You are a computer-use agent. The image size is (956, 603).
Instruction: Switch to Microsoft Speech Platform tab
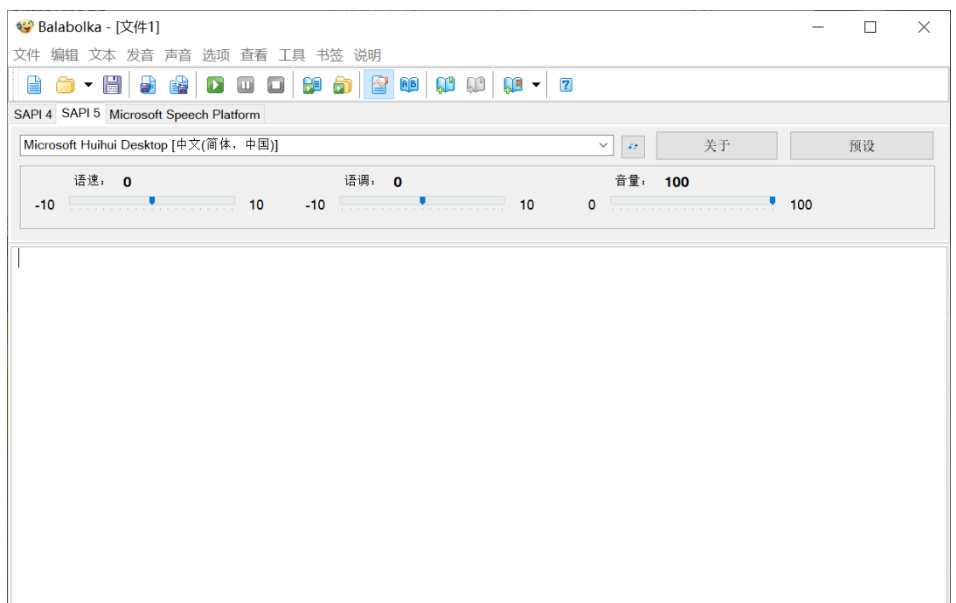pos(185,115)
